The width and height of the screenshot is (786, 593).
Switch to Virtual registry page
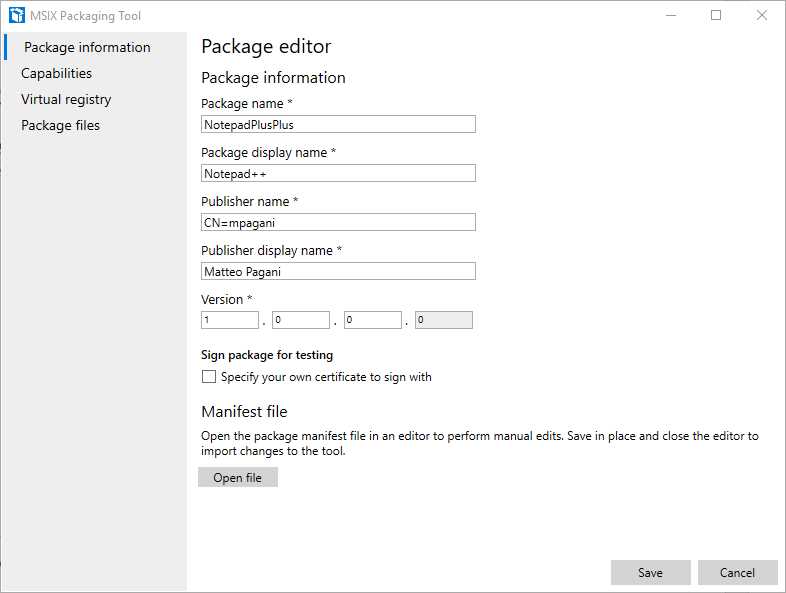pyautogui.click(x=66, y=99)
